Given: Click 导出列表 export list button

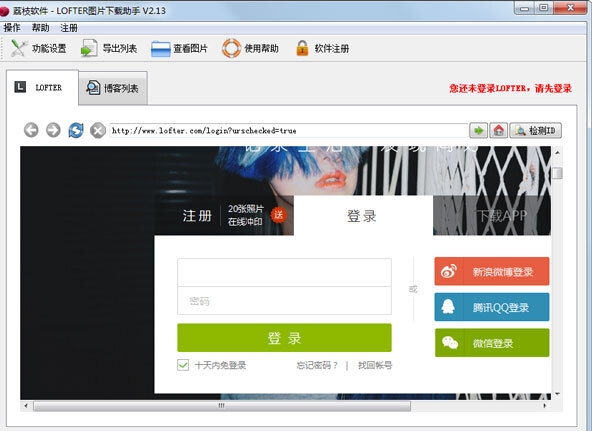Looking at the screenshot, I should point(109,48).
